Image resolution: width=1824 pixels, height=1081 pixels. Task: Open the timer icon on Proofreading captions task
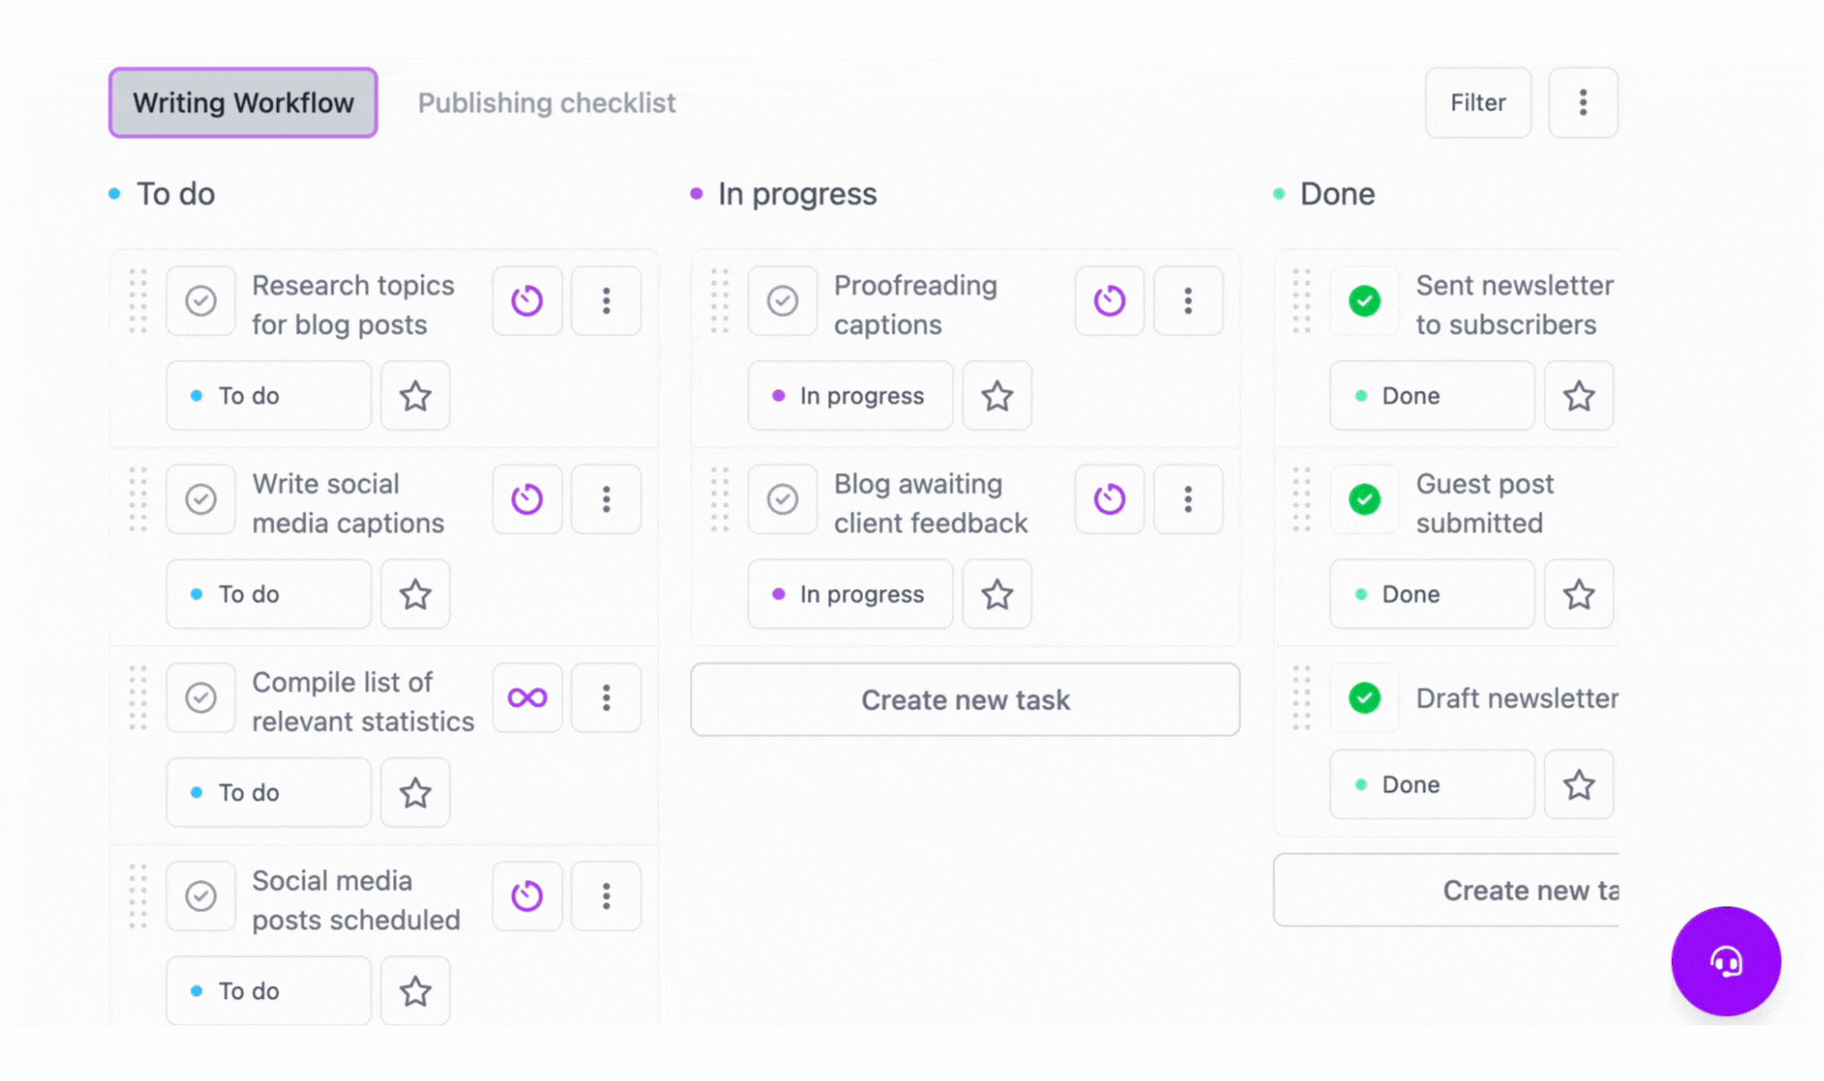(1109, 301)
